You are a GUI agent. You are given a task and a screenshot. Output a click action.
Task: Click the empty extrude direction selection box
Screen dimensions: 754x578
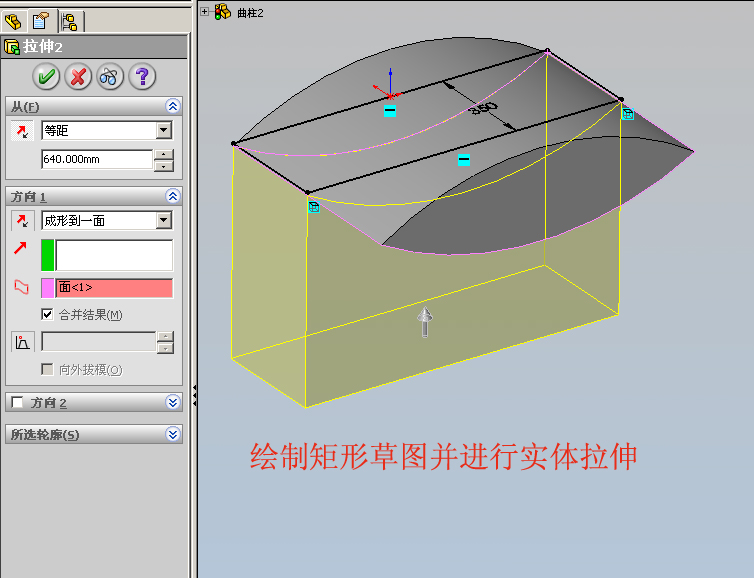click(x=114, y=255)
